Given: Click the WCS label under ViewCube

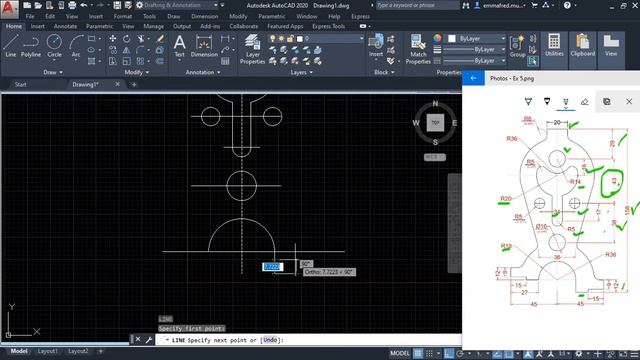Looking at the screenshot, I should pos(435,157).
